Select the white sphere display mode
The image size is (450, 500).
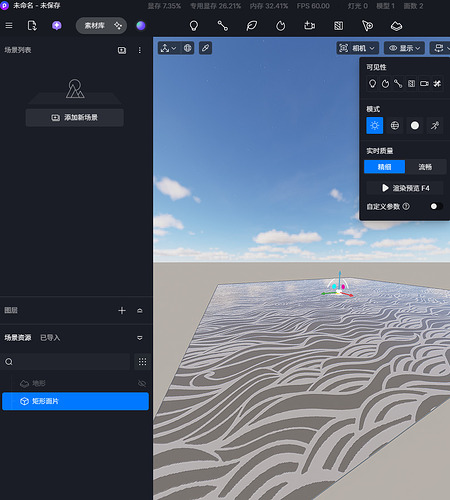[x=415, y=126]
